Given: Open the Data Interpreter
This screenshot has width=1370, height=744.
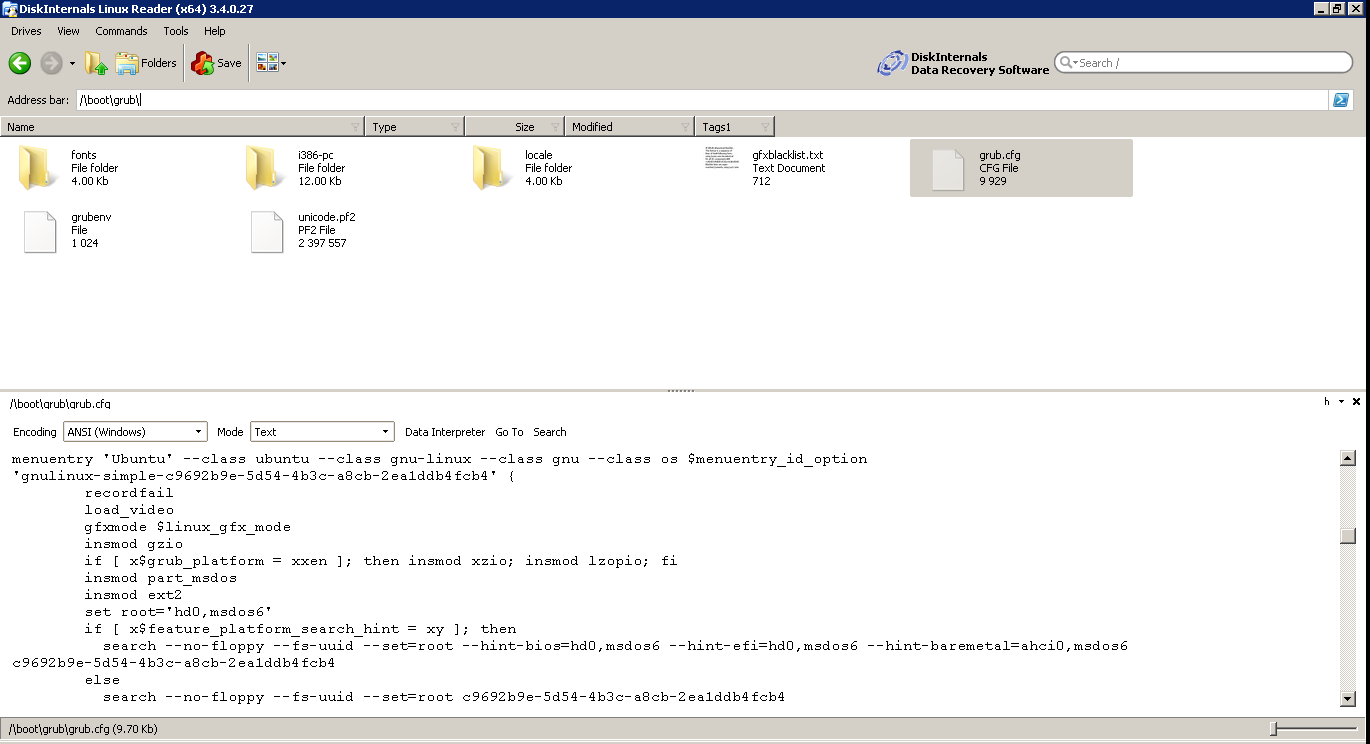Looking at the screenshot, I should pyautogui.click(x=445, y=432).
